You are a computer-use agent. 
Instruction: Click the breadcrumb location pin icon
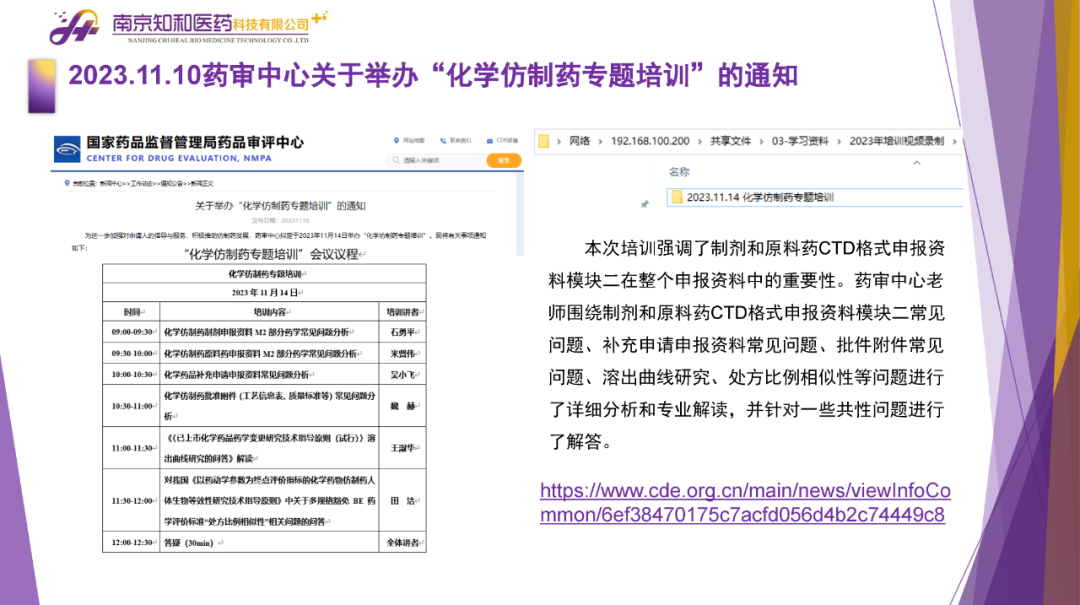point(66,183)
